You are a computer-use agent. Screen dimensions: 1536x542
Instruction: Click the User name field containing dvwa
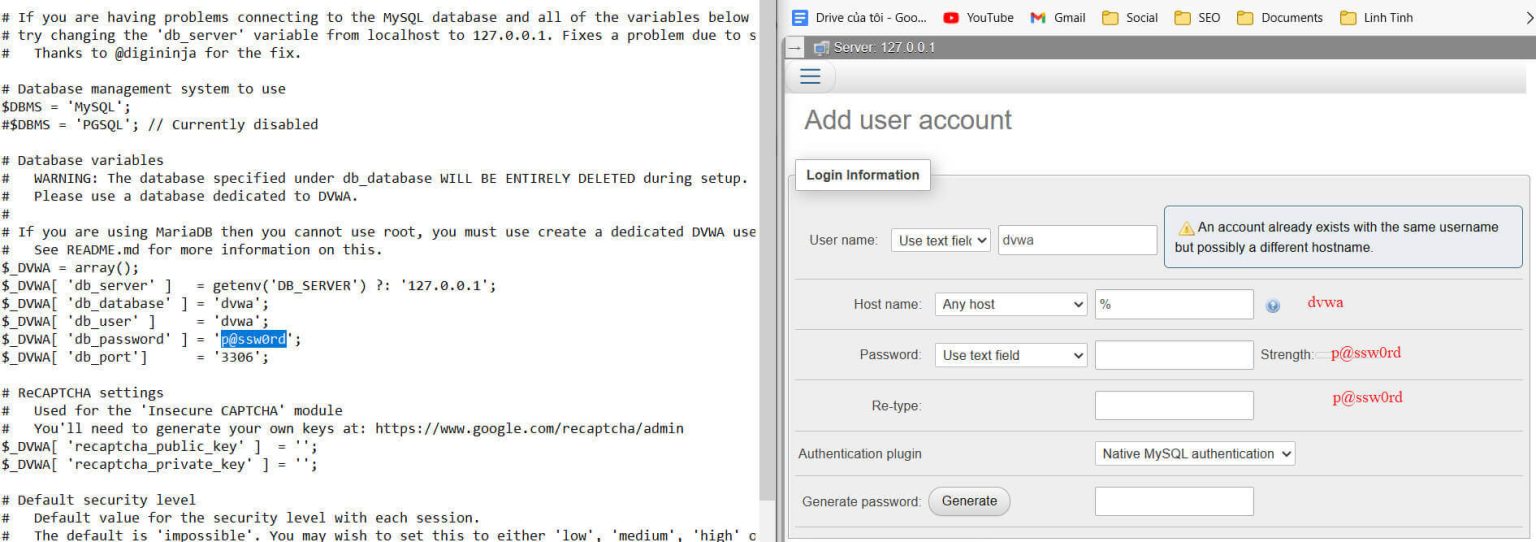click(1077, 240)
